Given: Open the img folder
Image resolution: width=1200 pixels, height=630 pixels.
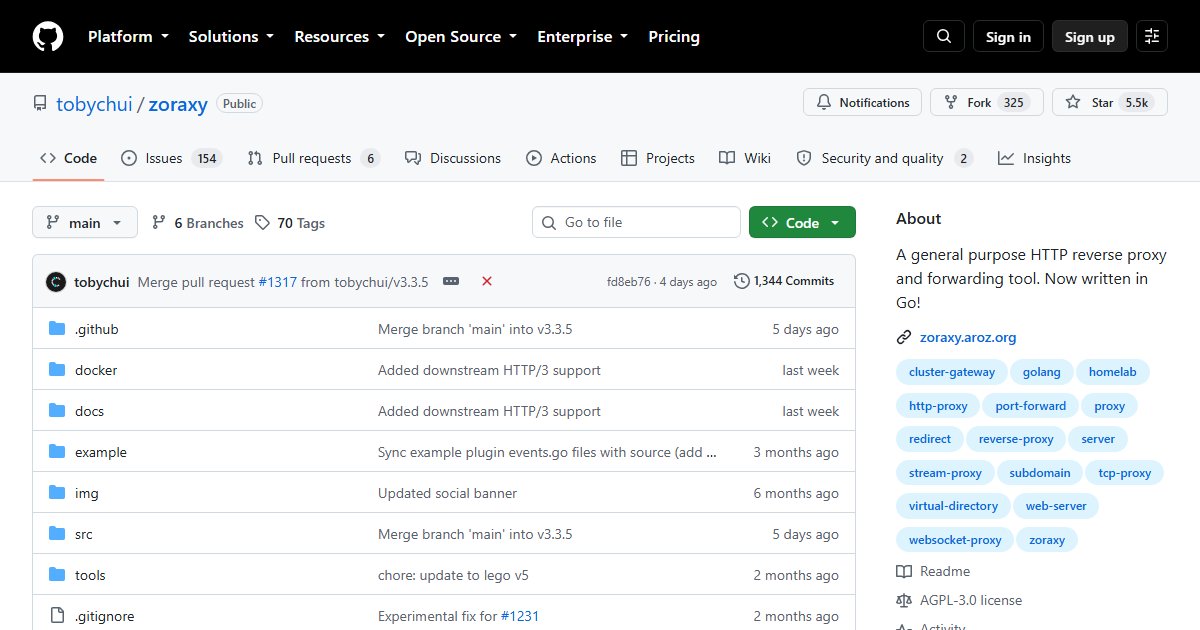Looking at the screenshot, I should click(x=87, y=493).
